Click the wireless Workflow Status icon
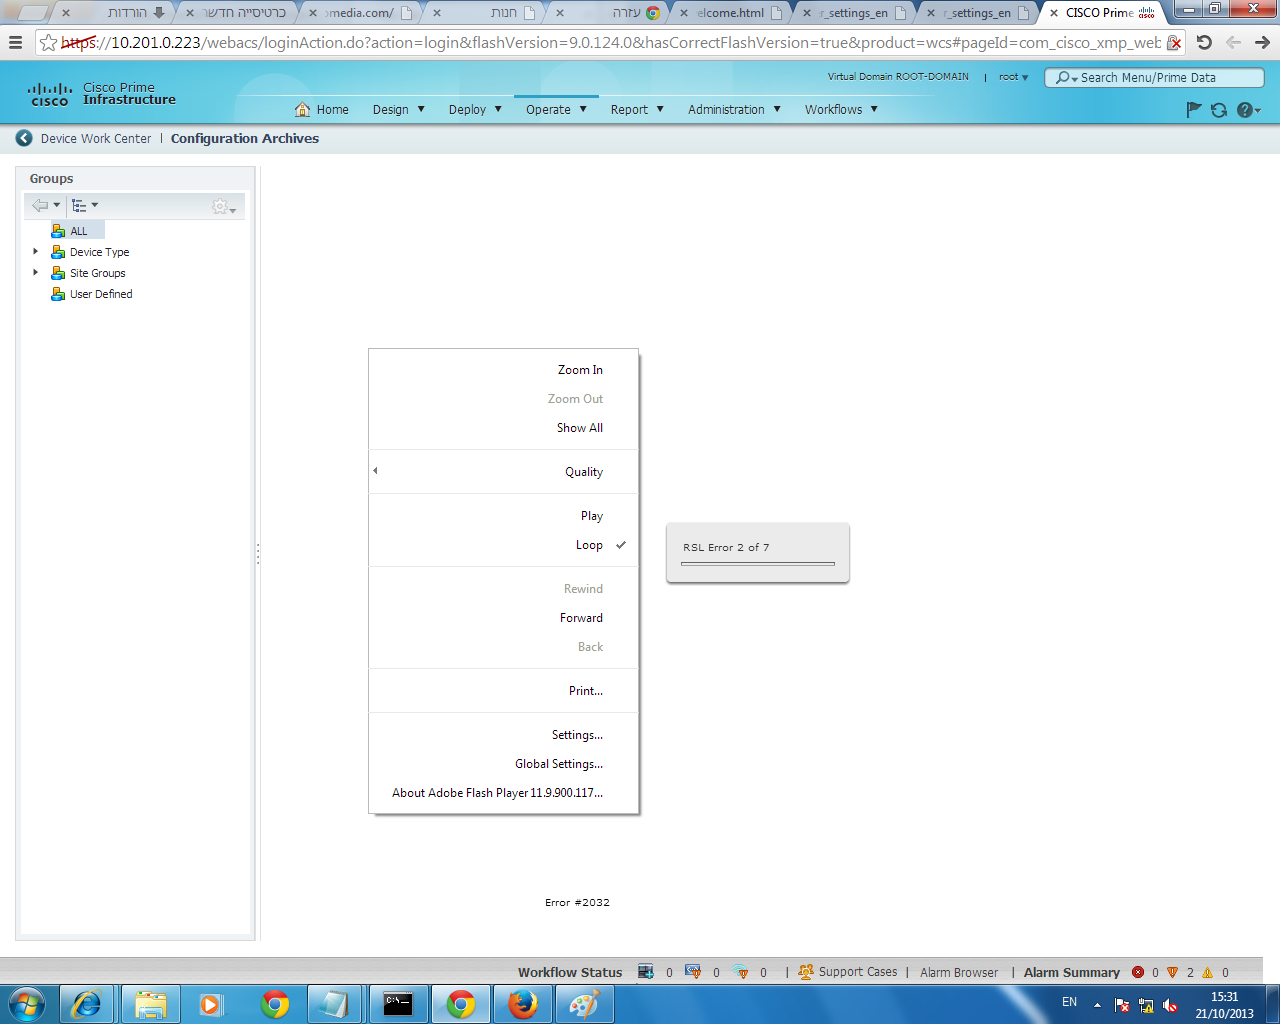Viewport: 1280px width, 1024px height. click(x=741, y=972)
